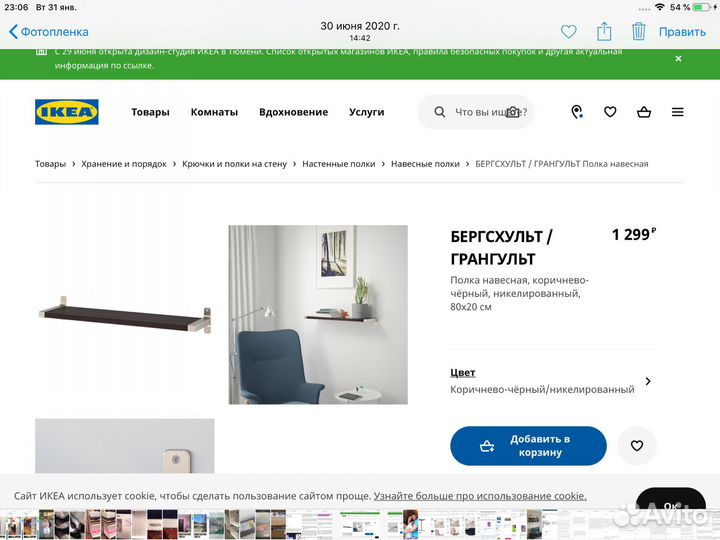Open the Комнаты menu
This screenshot has width=720, height=540.
point(214,112)
